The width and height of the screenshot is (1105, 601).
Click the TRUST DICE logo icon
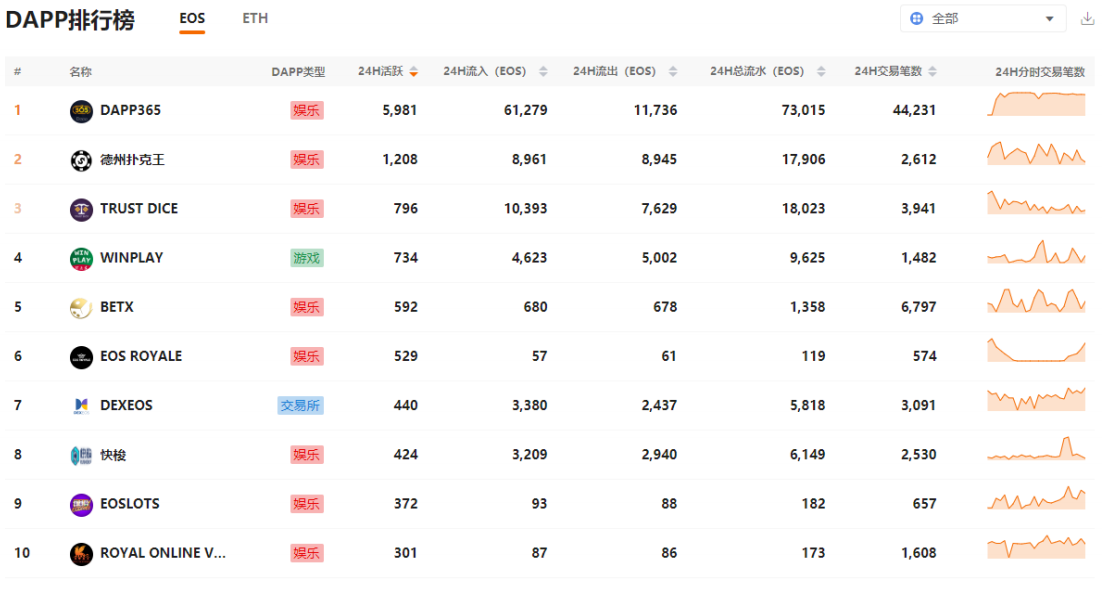(x=81, y=209)
